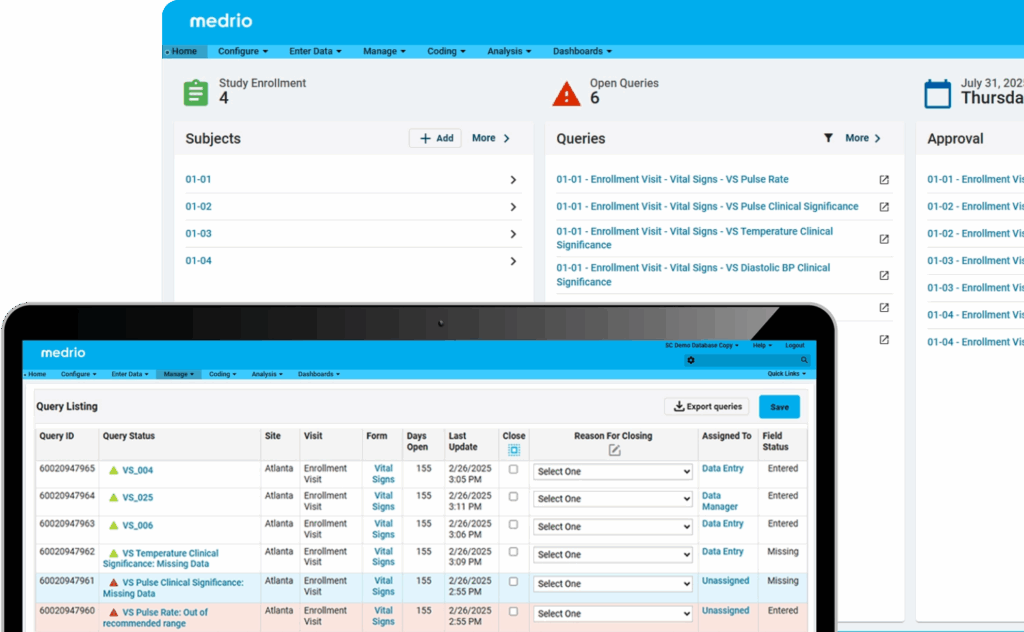
Task: Click the calendar icon beside the date
Action: [x=937, y=94]
